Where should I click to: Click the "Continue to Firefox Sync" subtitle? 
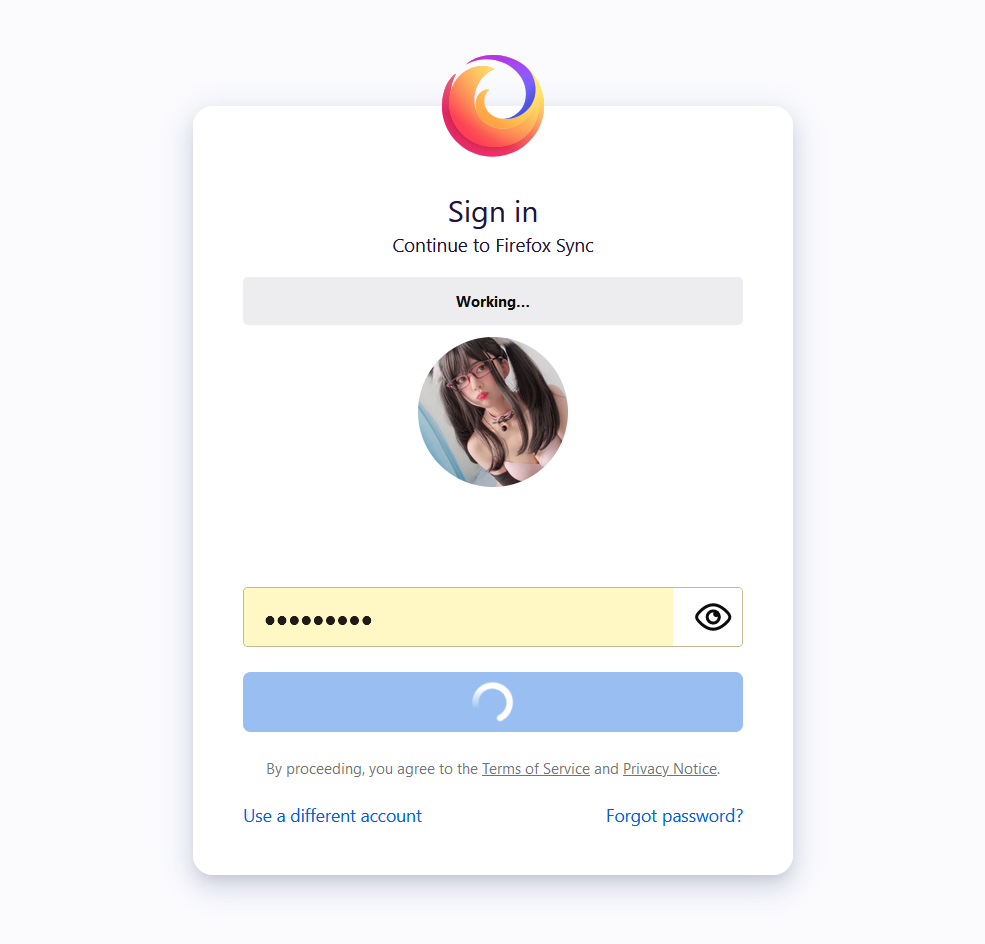493,246
